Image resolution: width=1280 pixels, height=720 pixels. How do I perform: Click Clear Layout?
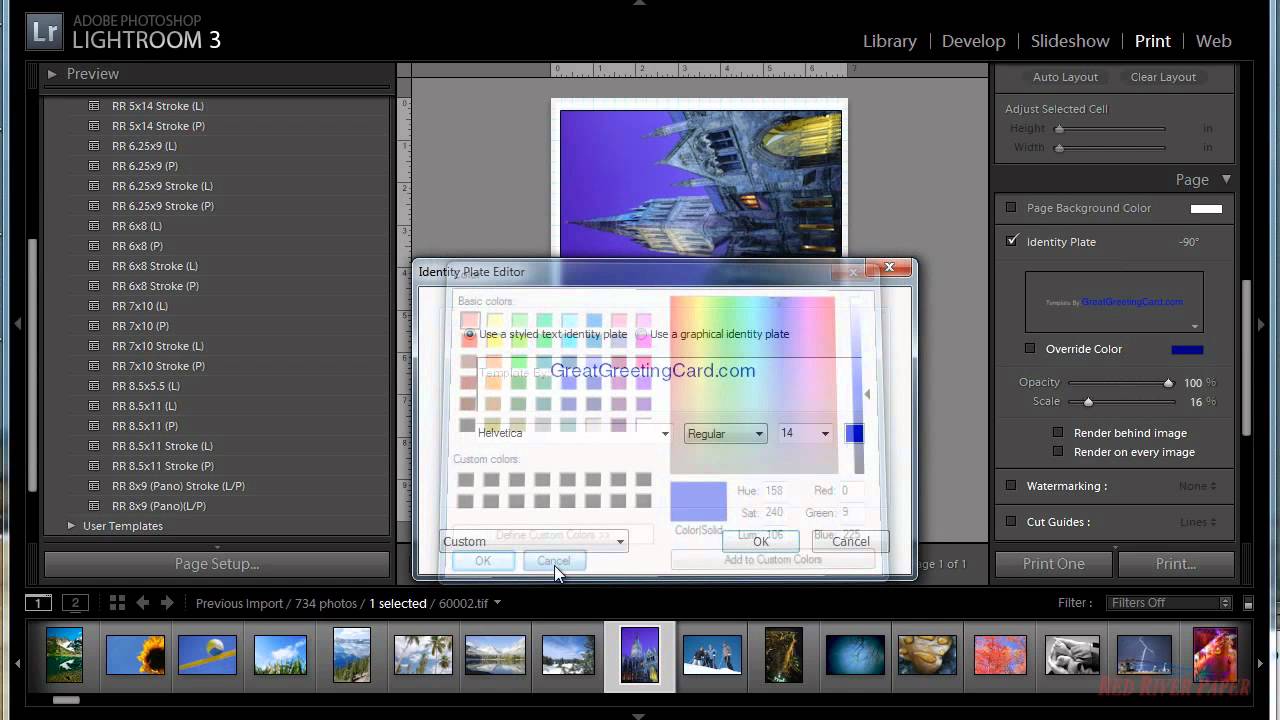[1163, 77]
